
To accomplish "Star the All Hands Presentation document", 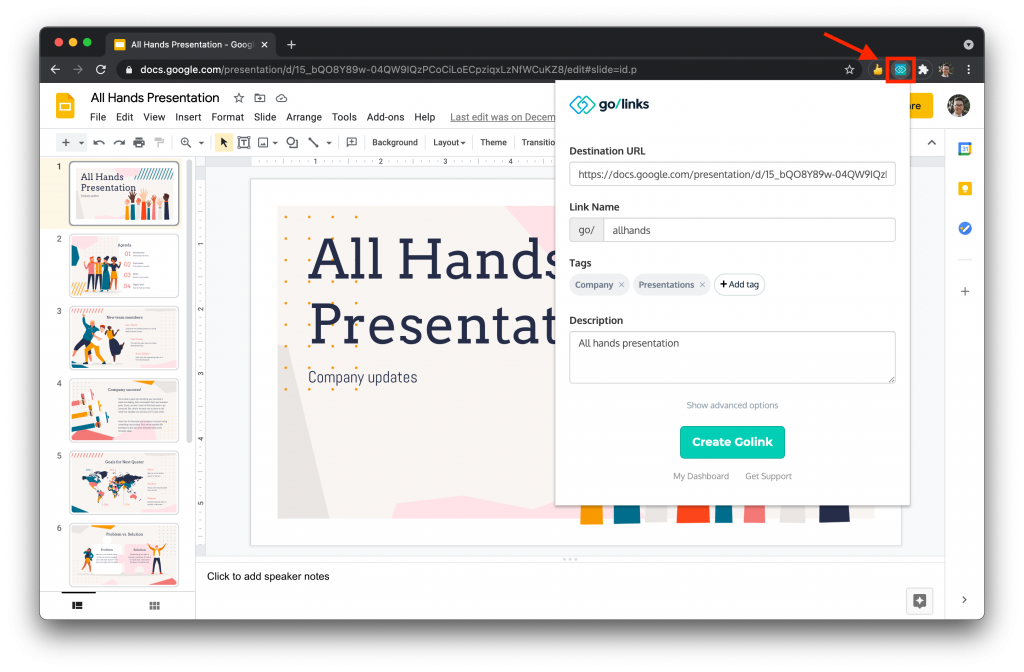I will click(x=238, y=98).
